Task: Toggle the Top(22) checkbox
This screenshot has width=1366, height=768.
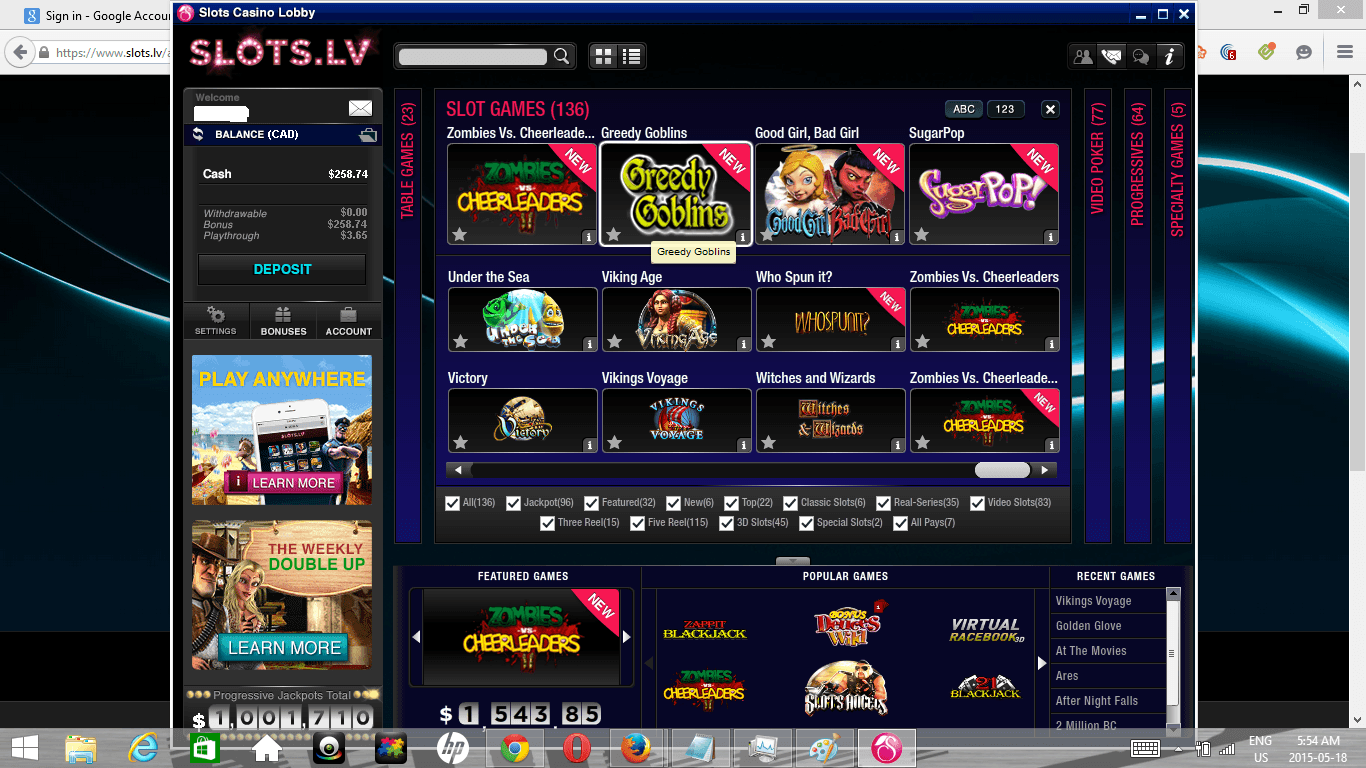Action: click(x=731, y=503)
